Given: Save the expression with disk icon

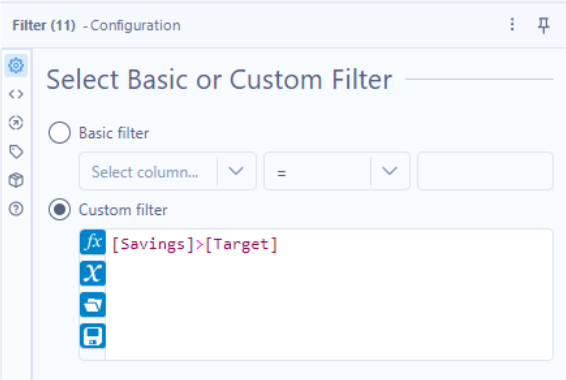Looking at the screenshot, I should coord(93,336).
